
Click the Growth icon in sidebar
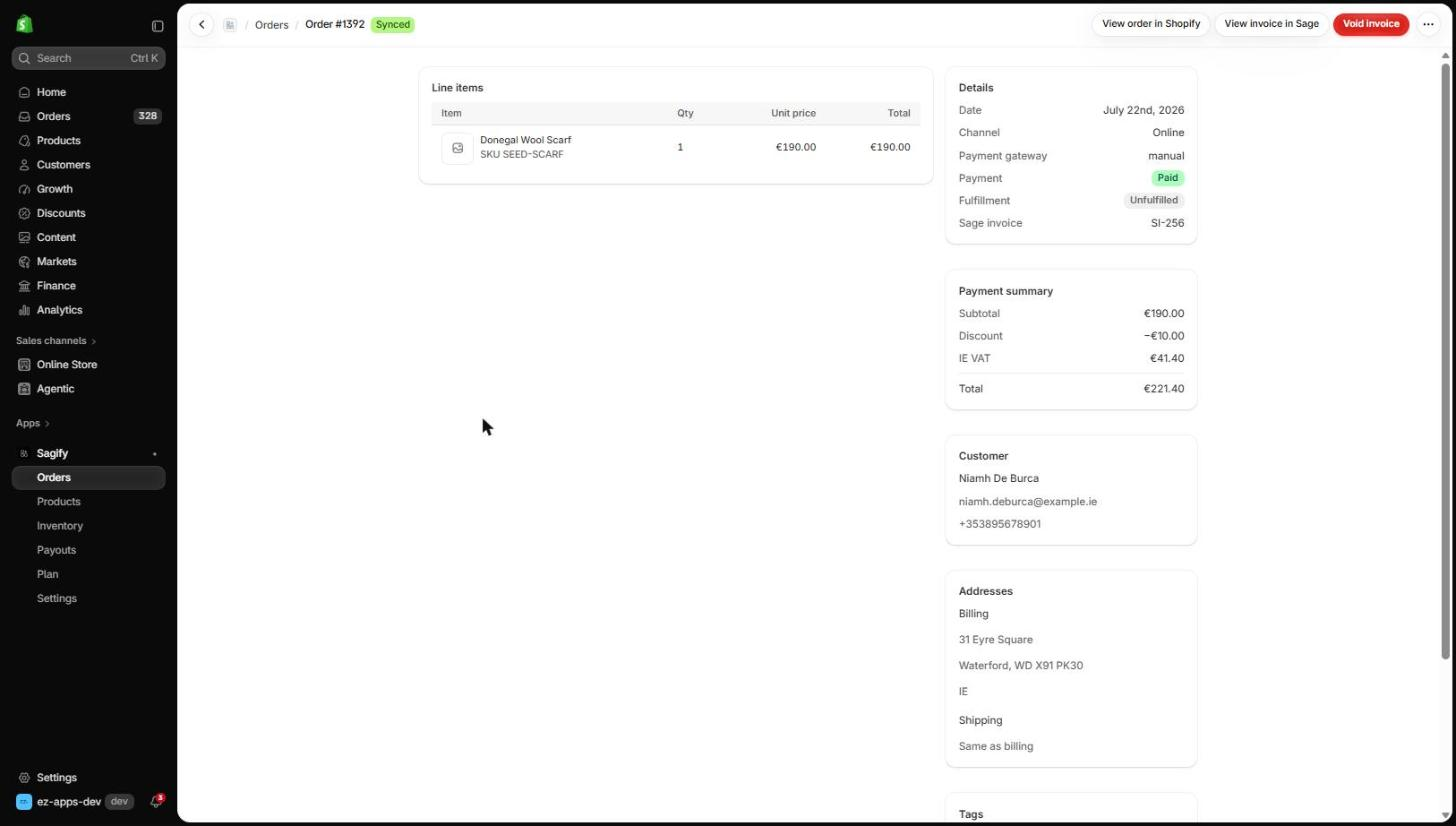tap(25, 189)
